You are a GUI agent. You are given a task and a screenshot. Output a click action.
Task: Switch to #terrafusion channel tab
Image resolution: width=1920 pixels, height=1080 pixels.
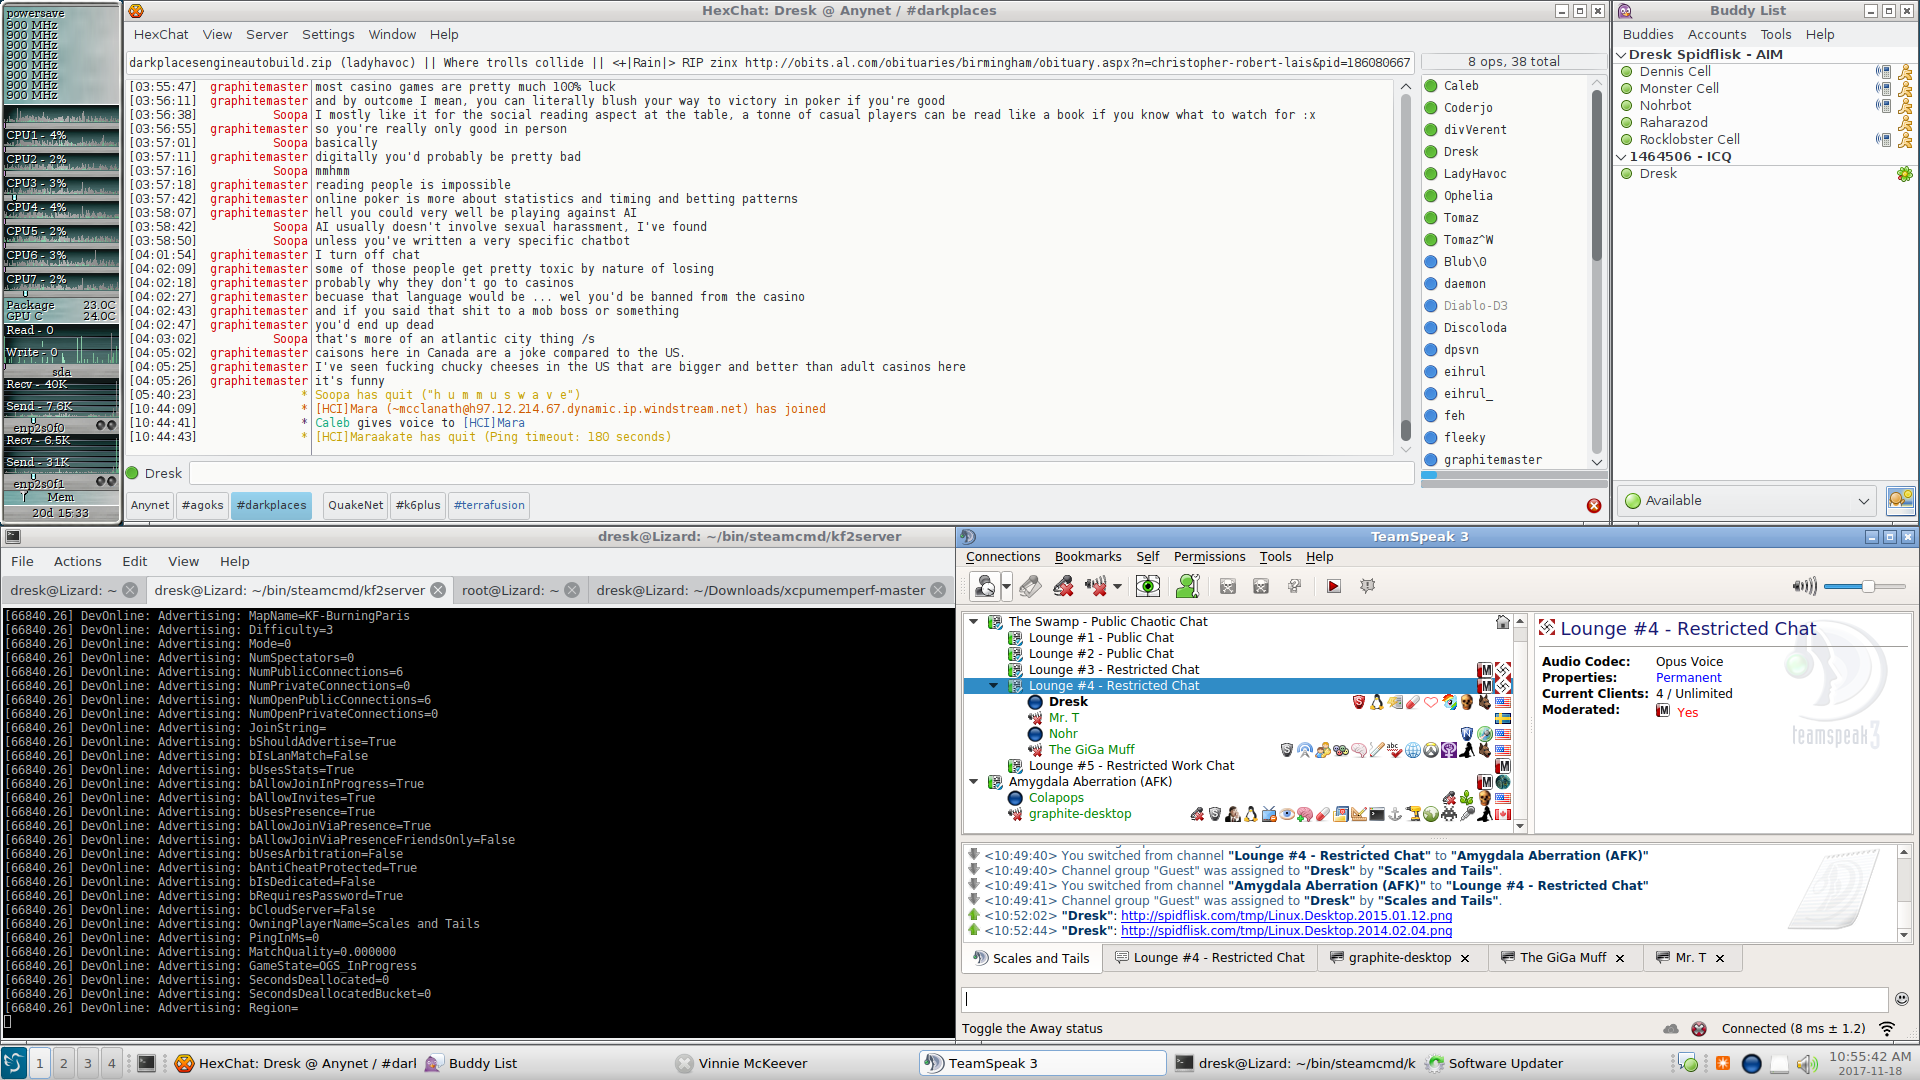[x=489, y=505]
